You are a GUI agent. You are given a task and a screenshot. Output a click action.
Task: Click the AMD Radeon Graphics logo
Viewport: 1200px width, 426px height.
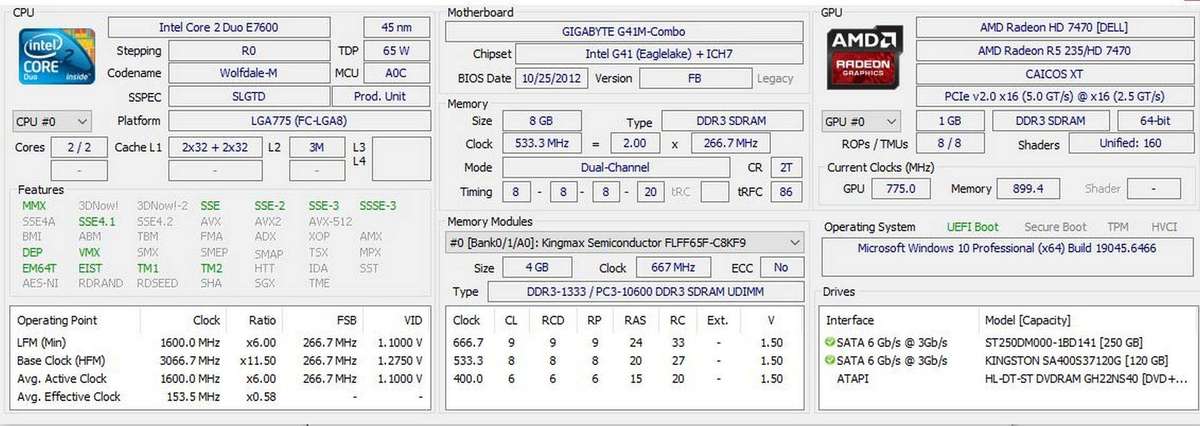[x=863, y=62]
